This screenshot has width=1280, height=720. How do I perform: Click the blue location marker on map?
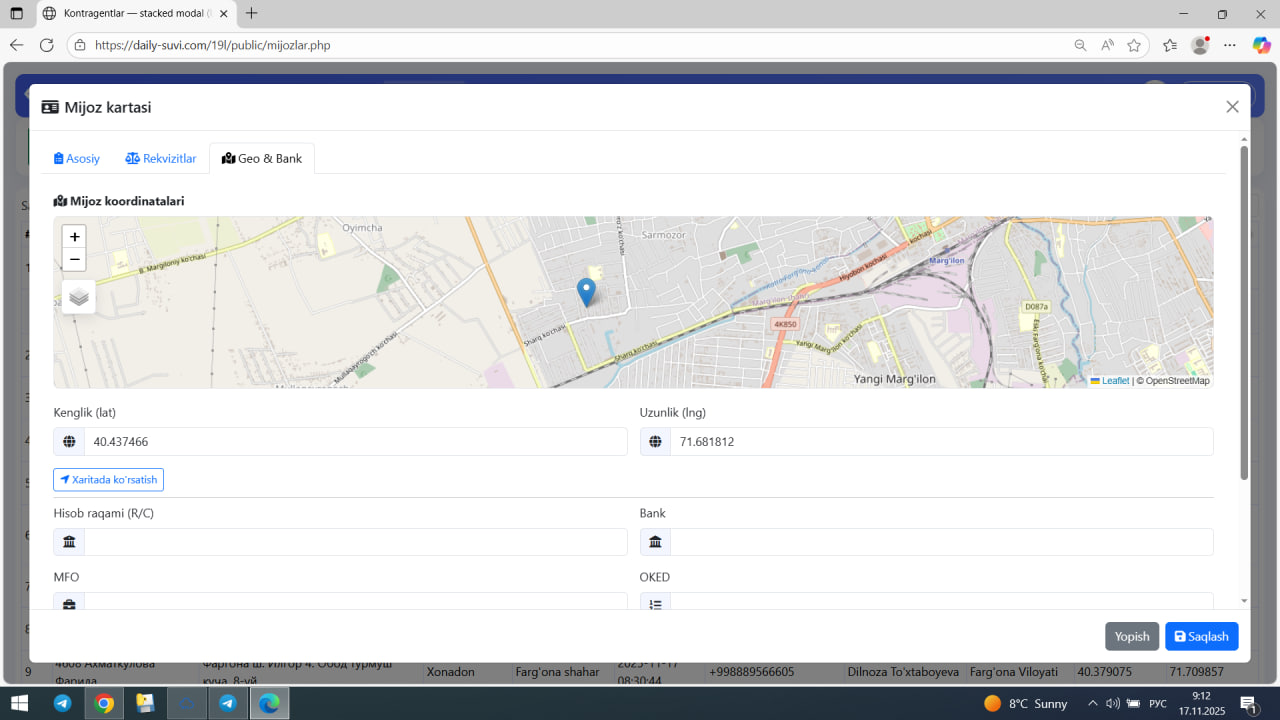point(586,291)
